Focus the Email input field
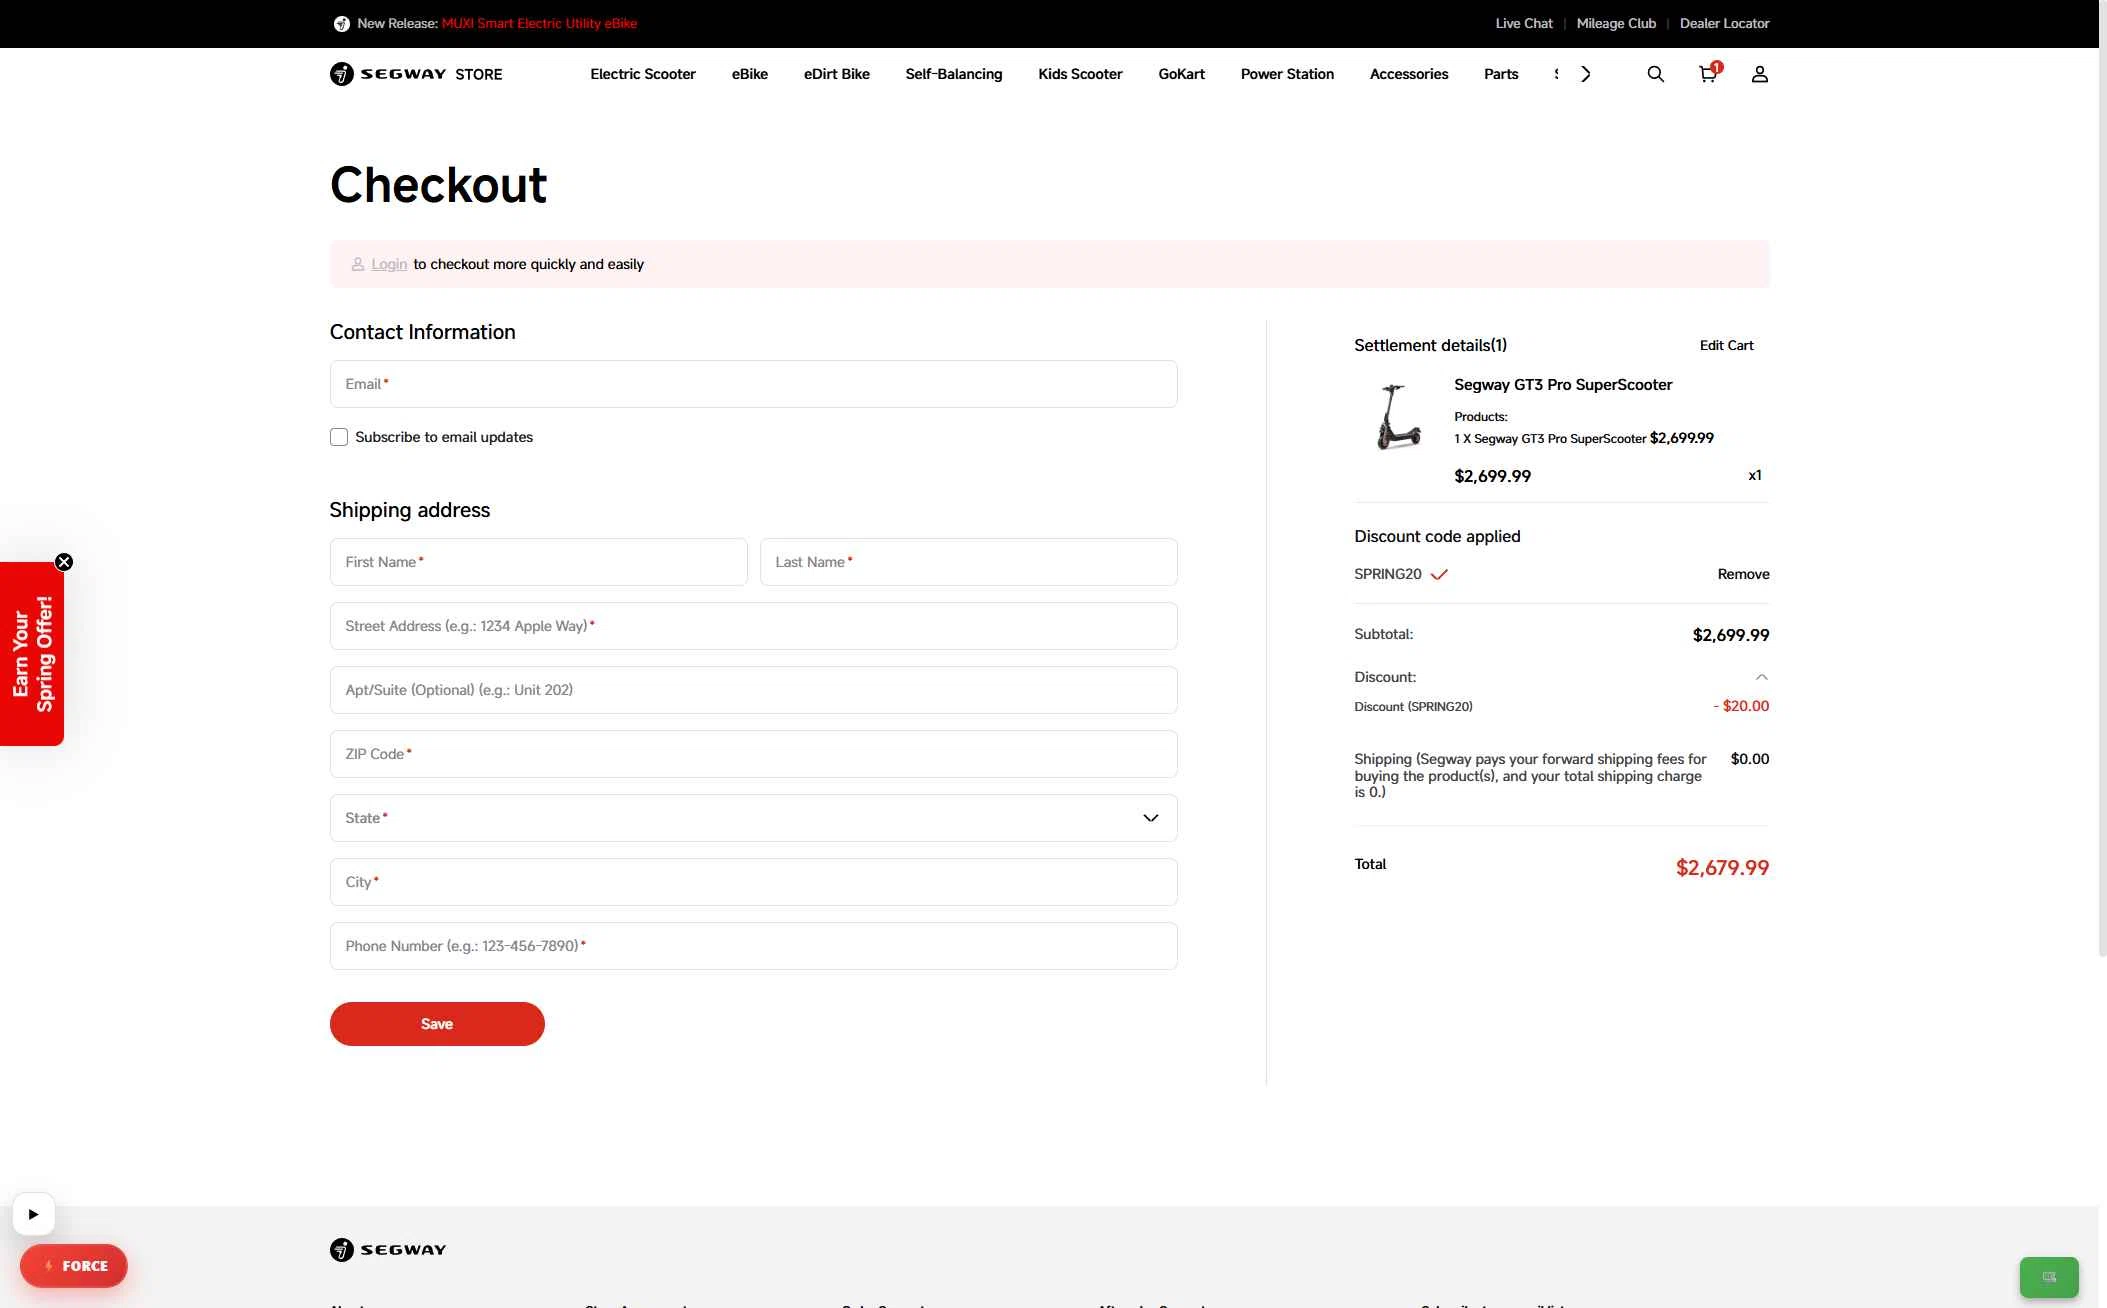 click(753, 384)
